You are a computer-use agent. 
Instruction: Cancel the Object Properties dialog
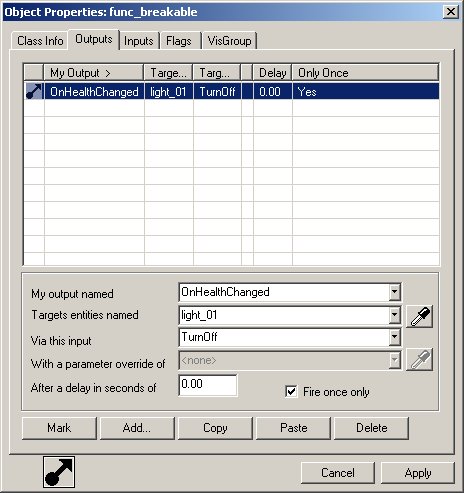(338, 473)
